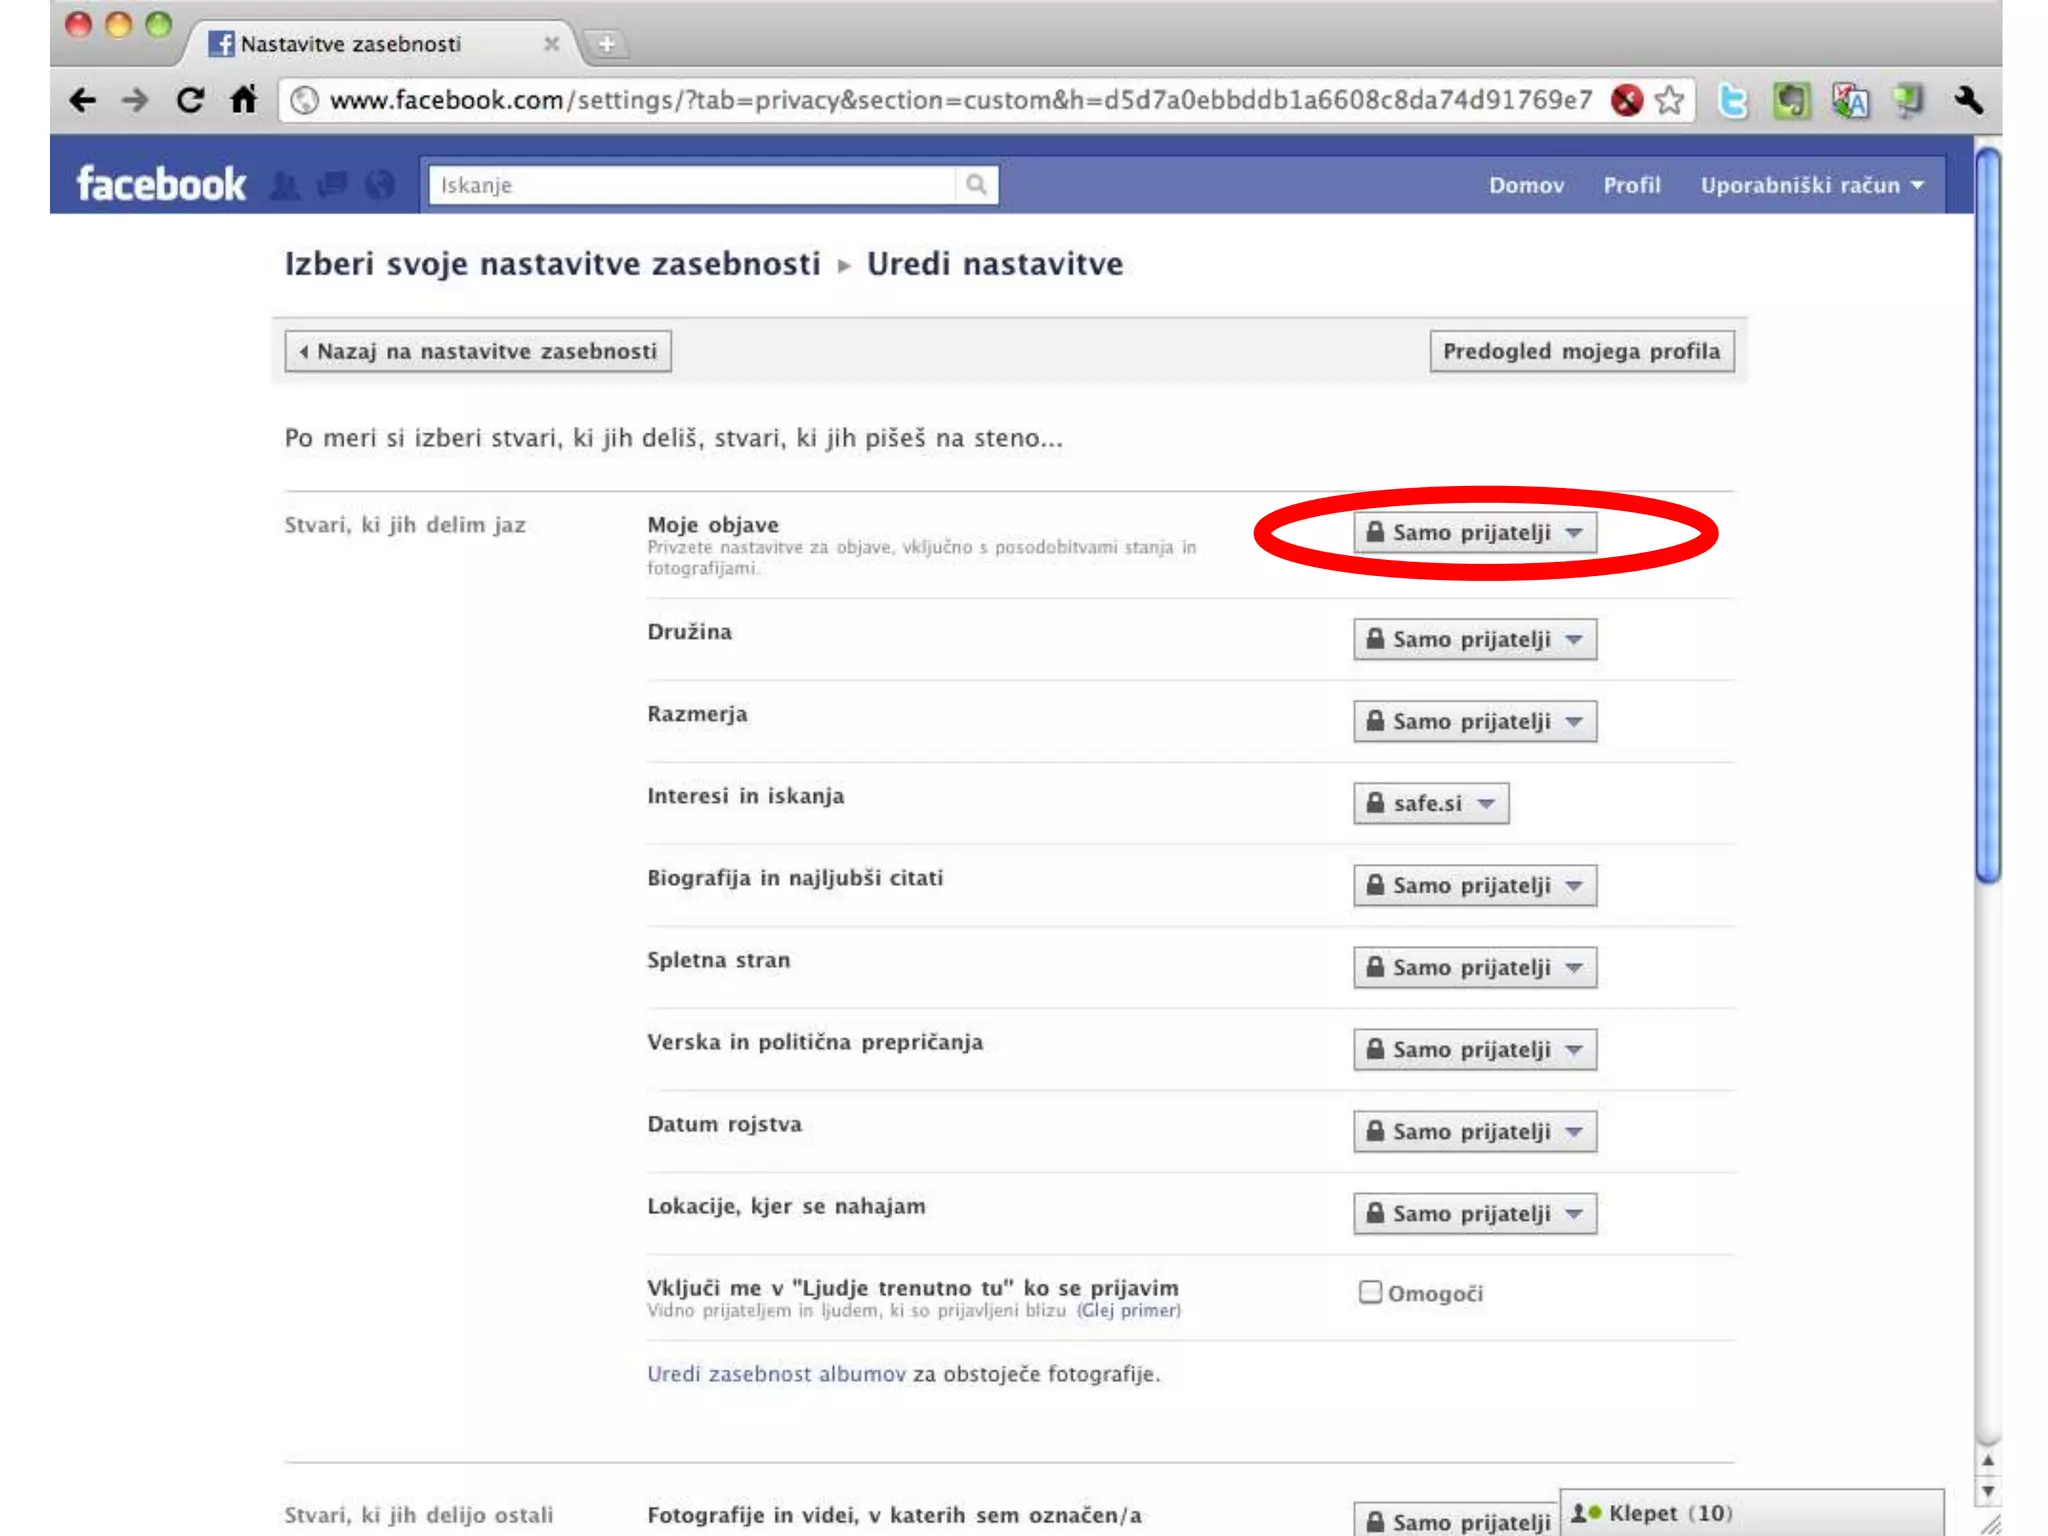This screenshot has width=2048, height=1536.
Task: Click the browser back arrow
Action: click(83, 100)
